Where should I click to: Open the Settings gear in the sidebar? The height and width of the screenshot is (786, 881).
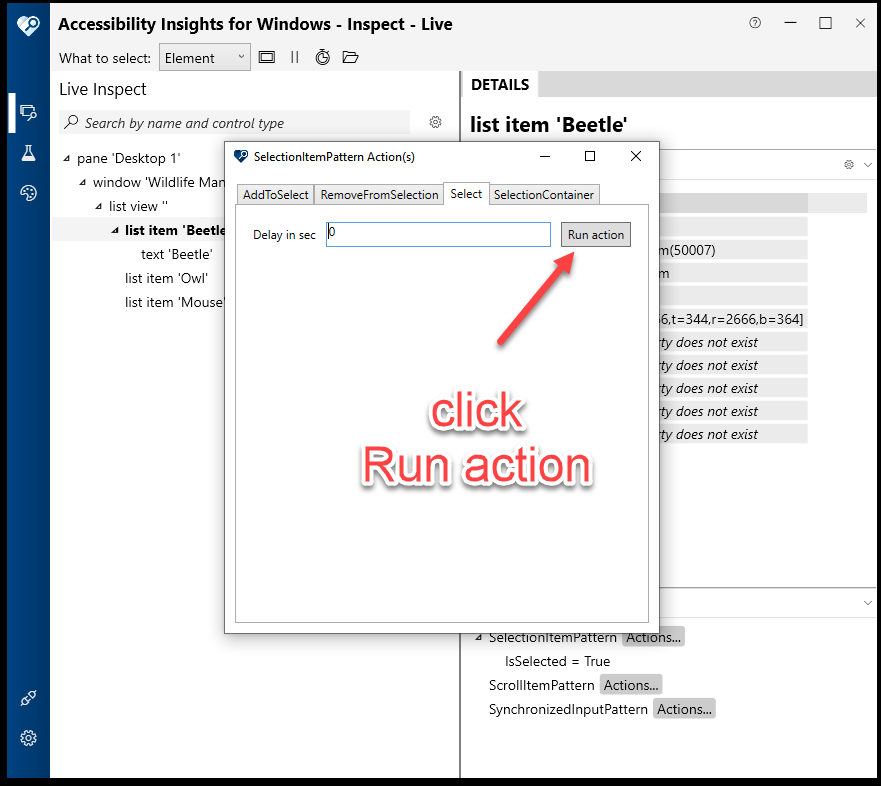click(28, 738)
